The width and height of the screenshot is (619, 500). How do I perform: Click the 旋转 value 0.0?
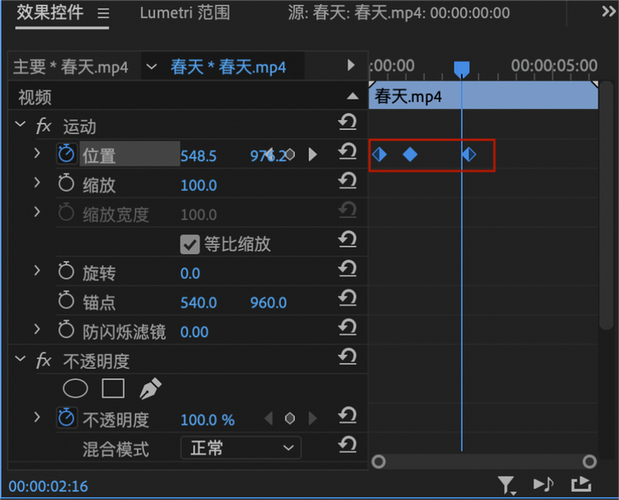(190, 273)
